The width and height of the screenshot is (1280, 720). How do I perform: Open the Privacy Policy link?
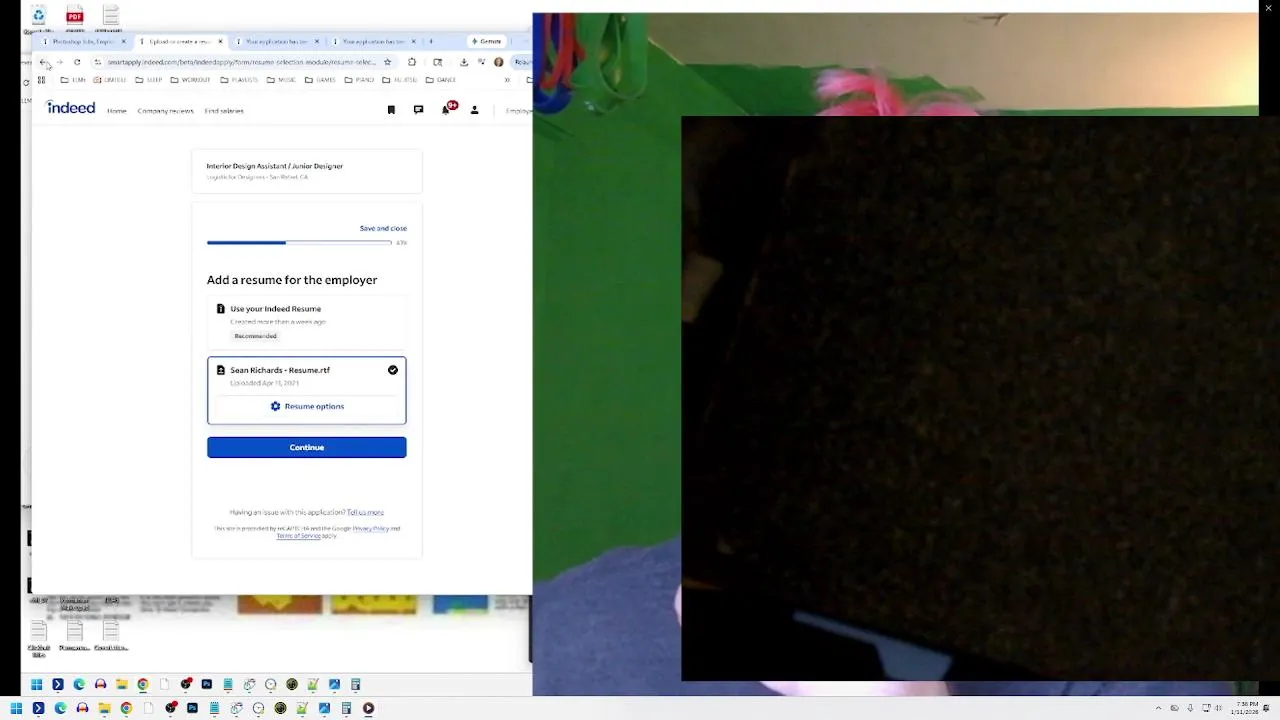pyautogui.click(x=371, y=528)
